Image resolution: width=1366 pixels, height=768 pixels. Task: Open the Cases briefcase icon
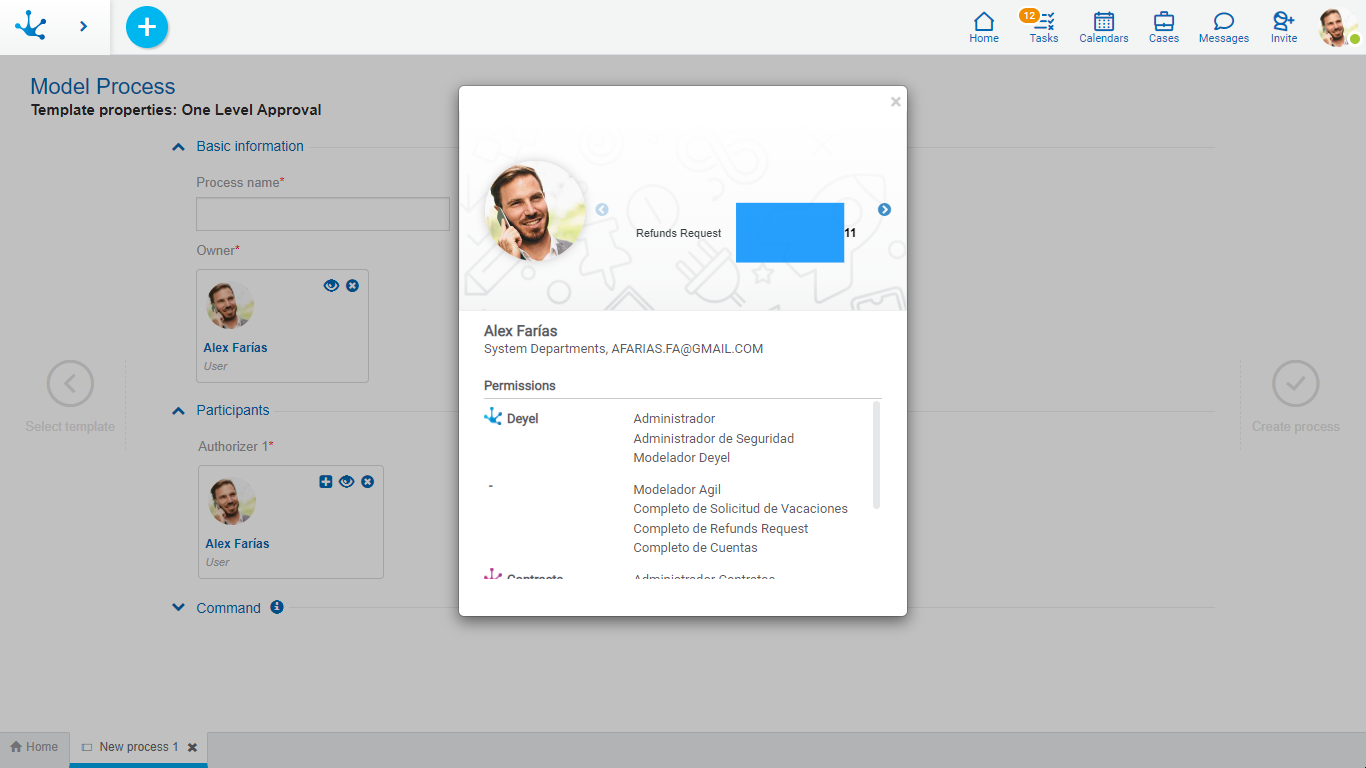(x=1164, y=27)
